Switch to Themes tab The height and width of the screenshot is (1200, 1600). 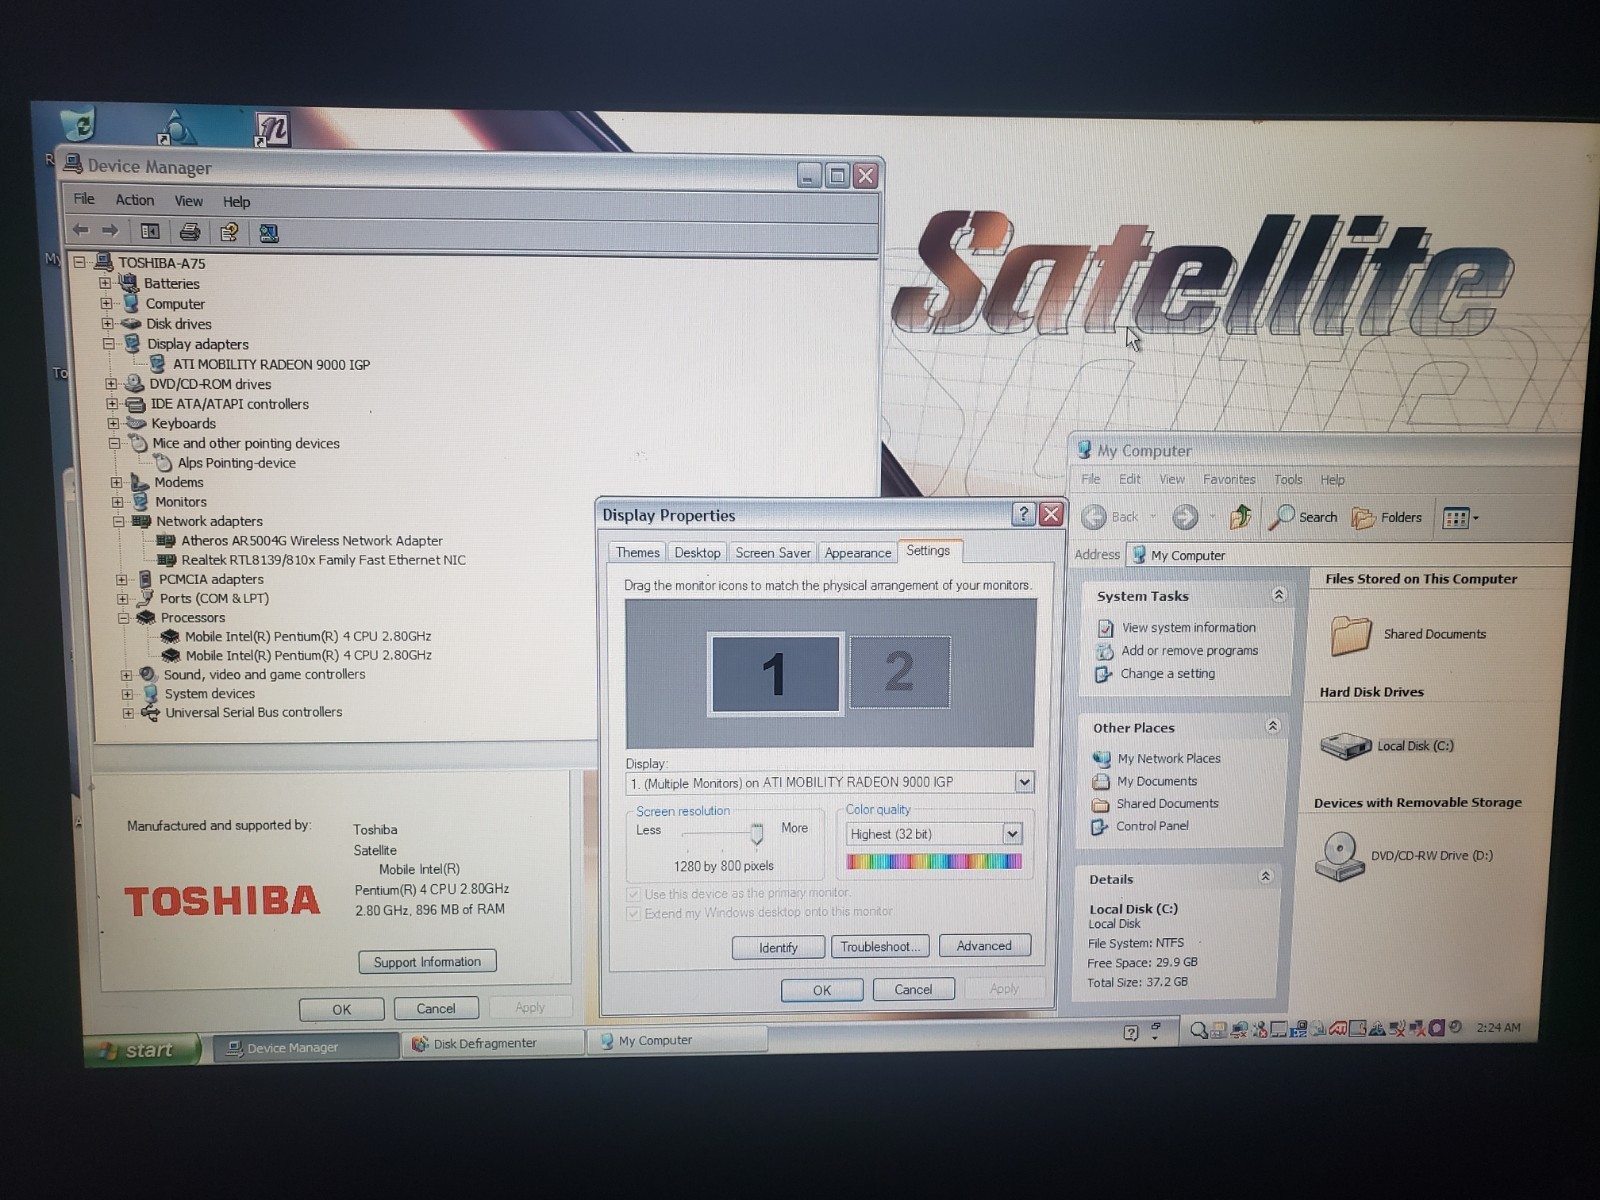click(637, 553)
